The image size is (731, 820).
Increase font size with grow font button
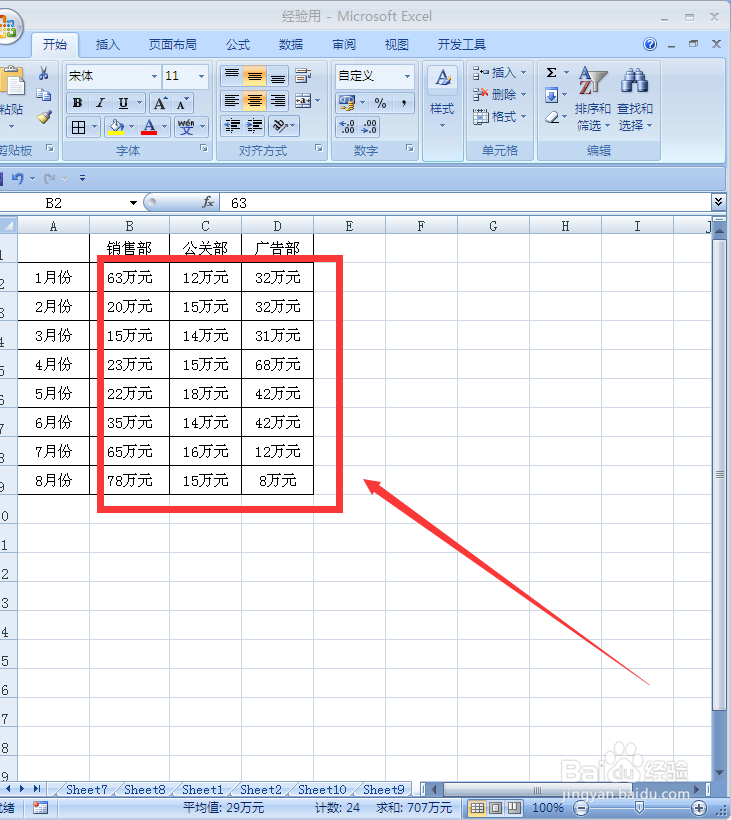[x=160, y=102]
